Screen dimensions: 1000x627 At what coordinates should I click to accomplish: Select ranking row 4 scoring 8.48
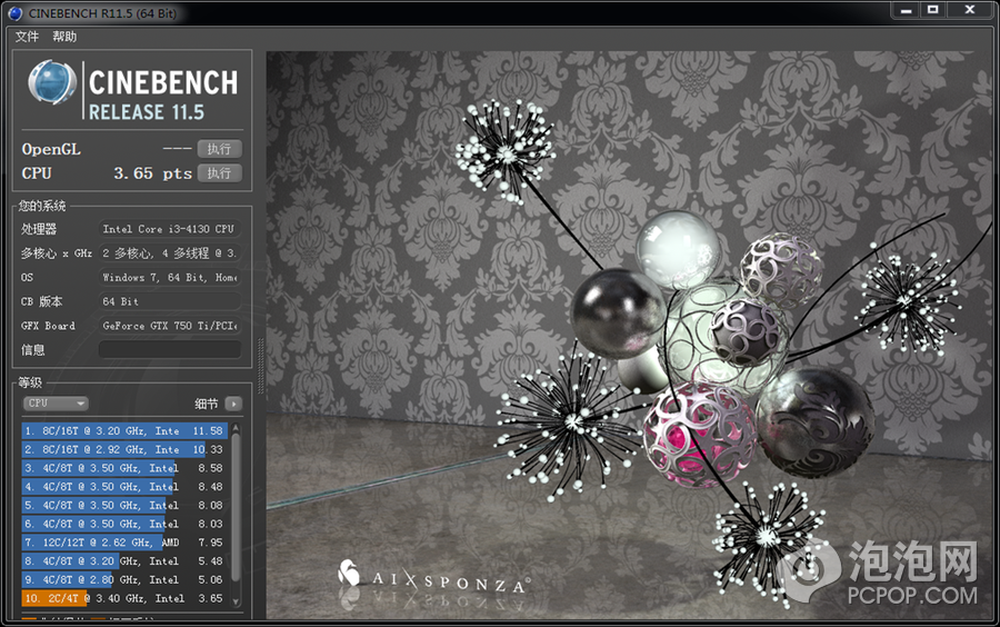tap(124, 487)
